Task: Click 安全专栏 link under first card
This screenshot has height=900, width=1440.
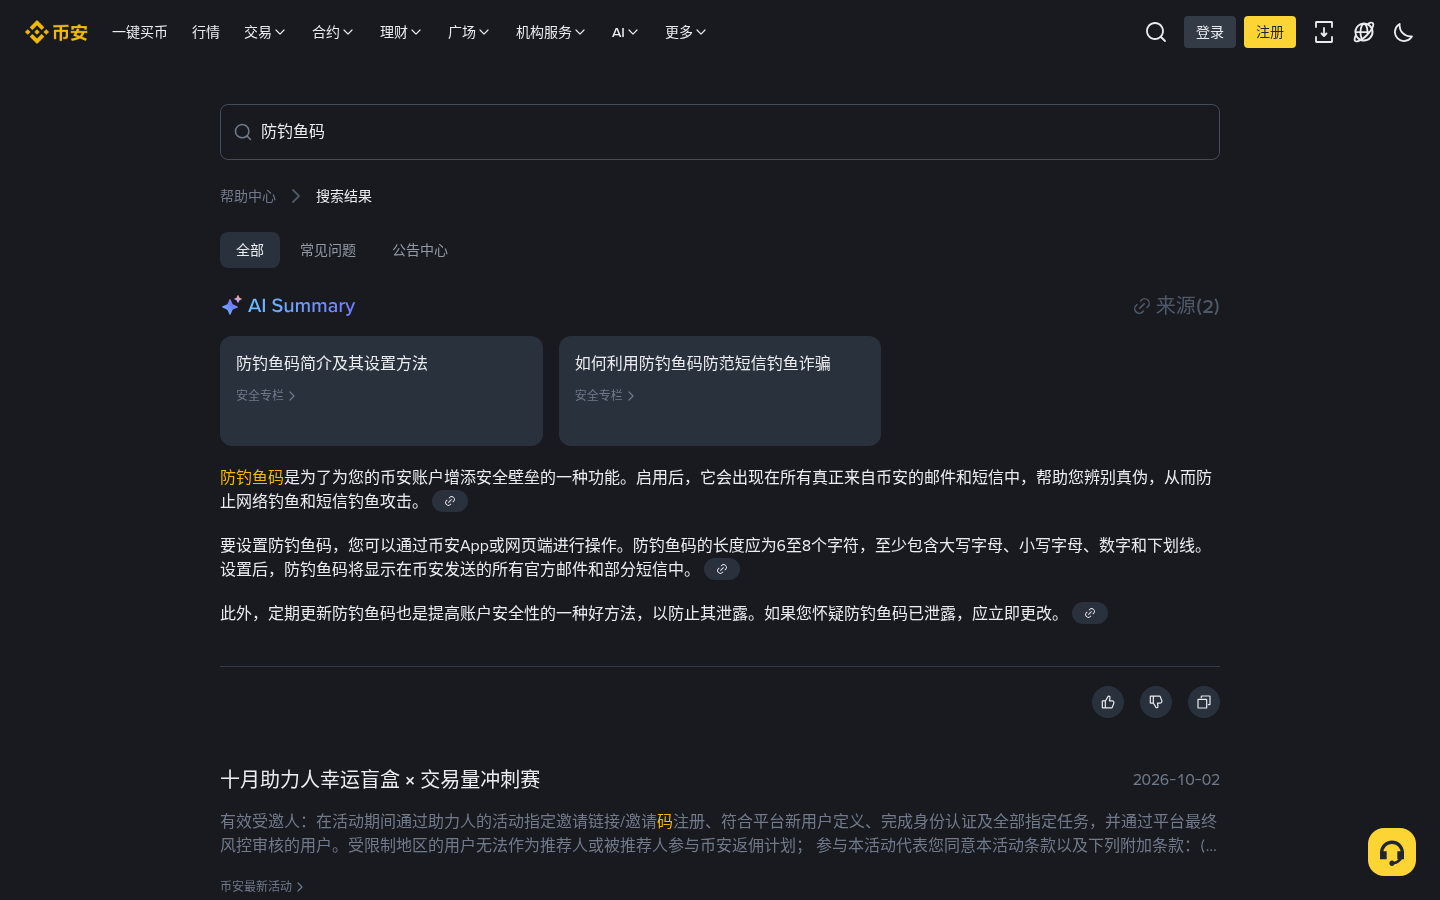Action: point(266,396)
